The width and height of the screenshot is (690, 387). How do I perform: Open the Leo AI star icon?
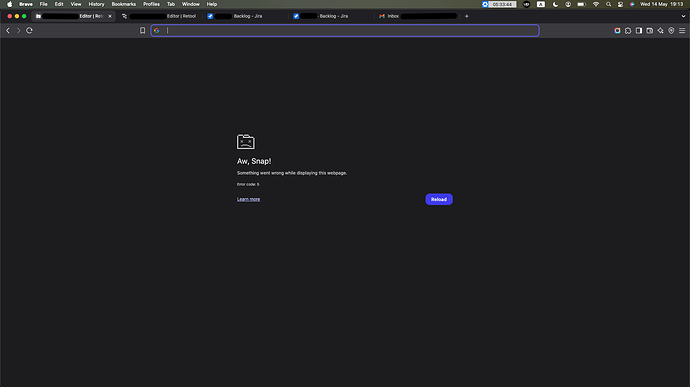[661, 30]
